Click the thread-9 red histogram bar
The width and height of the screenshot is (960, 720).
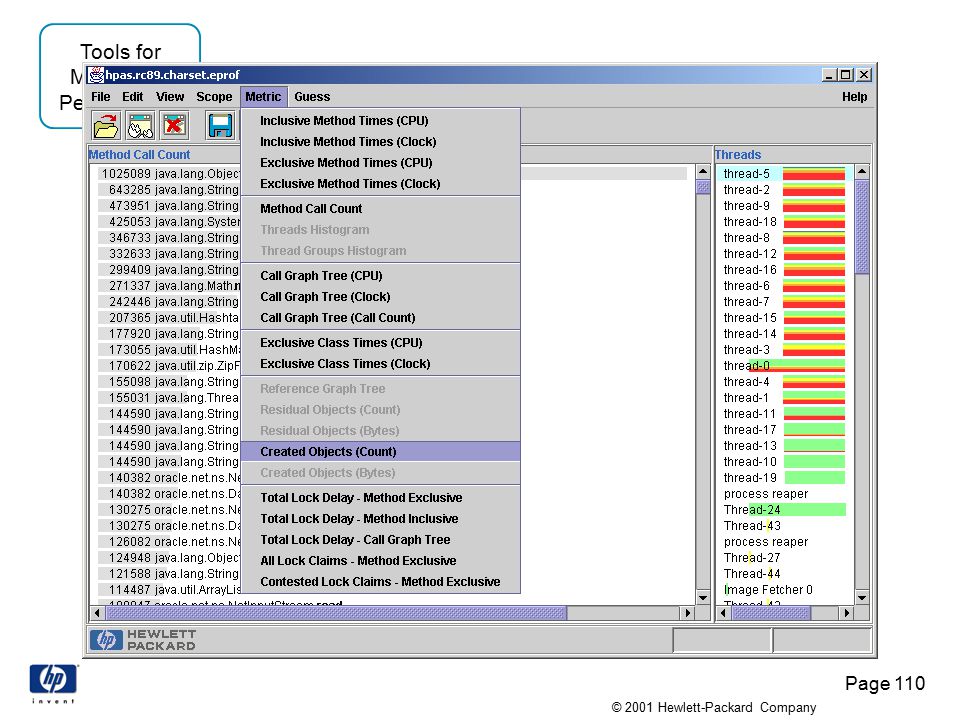tap(814, 206)
